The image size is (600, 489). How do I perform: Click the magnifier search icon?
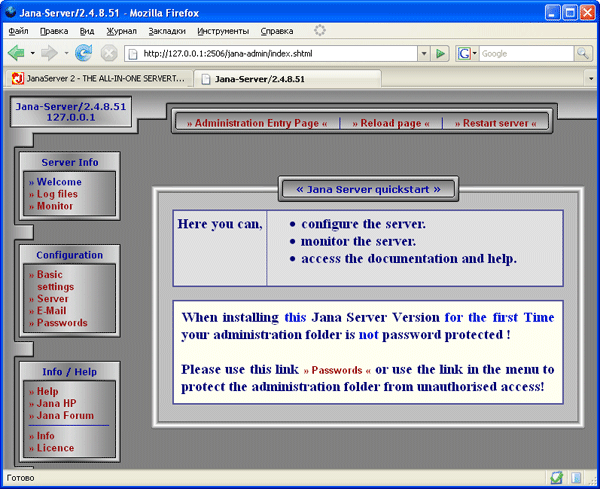[x=583, y=54]
